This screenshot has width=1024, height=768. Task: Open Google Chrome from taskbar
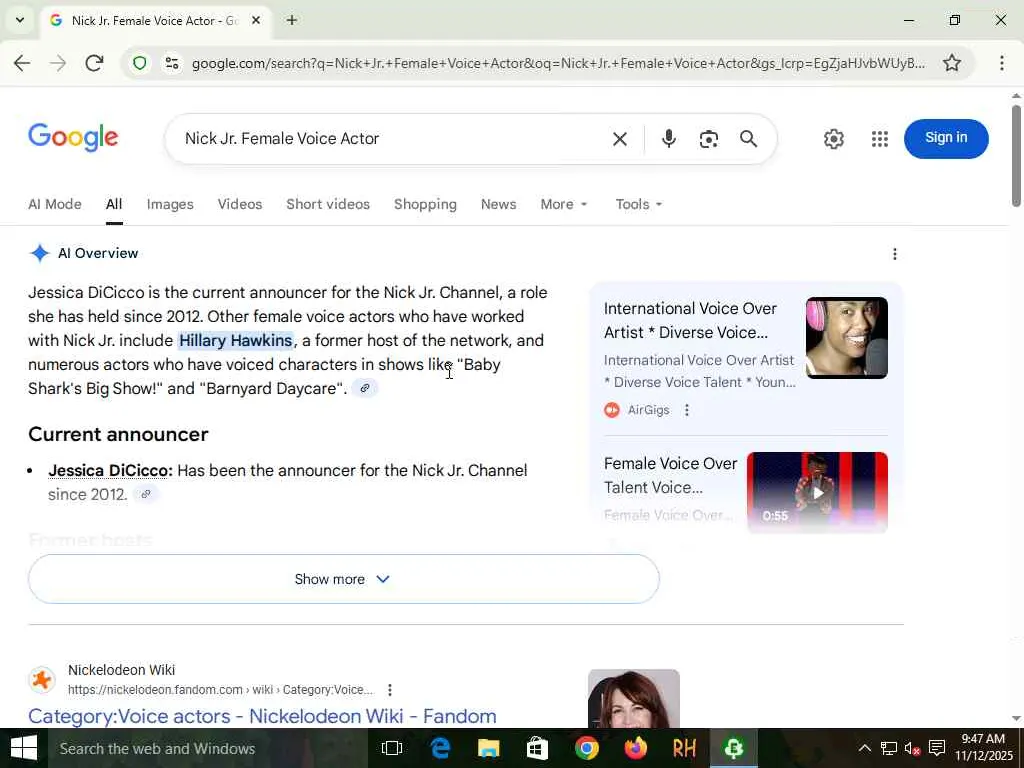pyautogui.click(x=586, y=748)
